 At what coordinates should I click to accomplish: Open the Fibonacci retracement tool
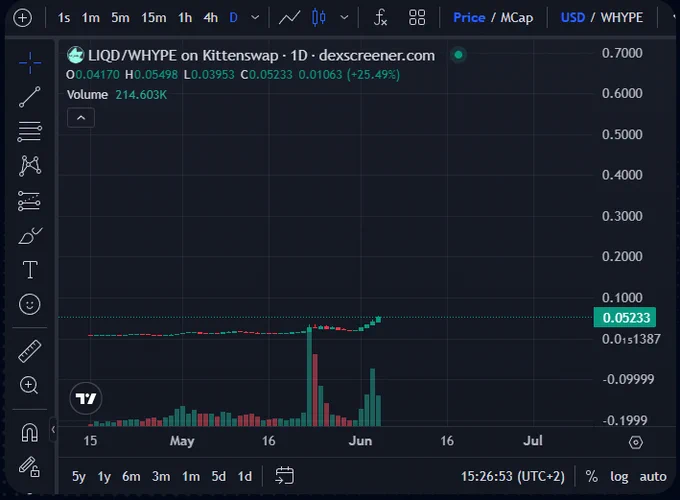pos(30,131)
